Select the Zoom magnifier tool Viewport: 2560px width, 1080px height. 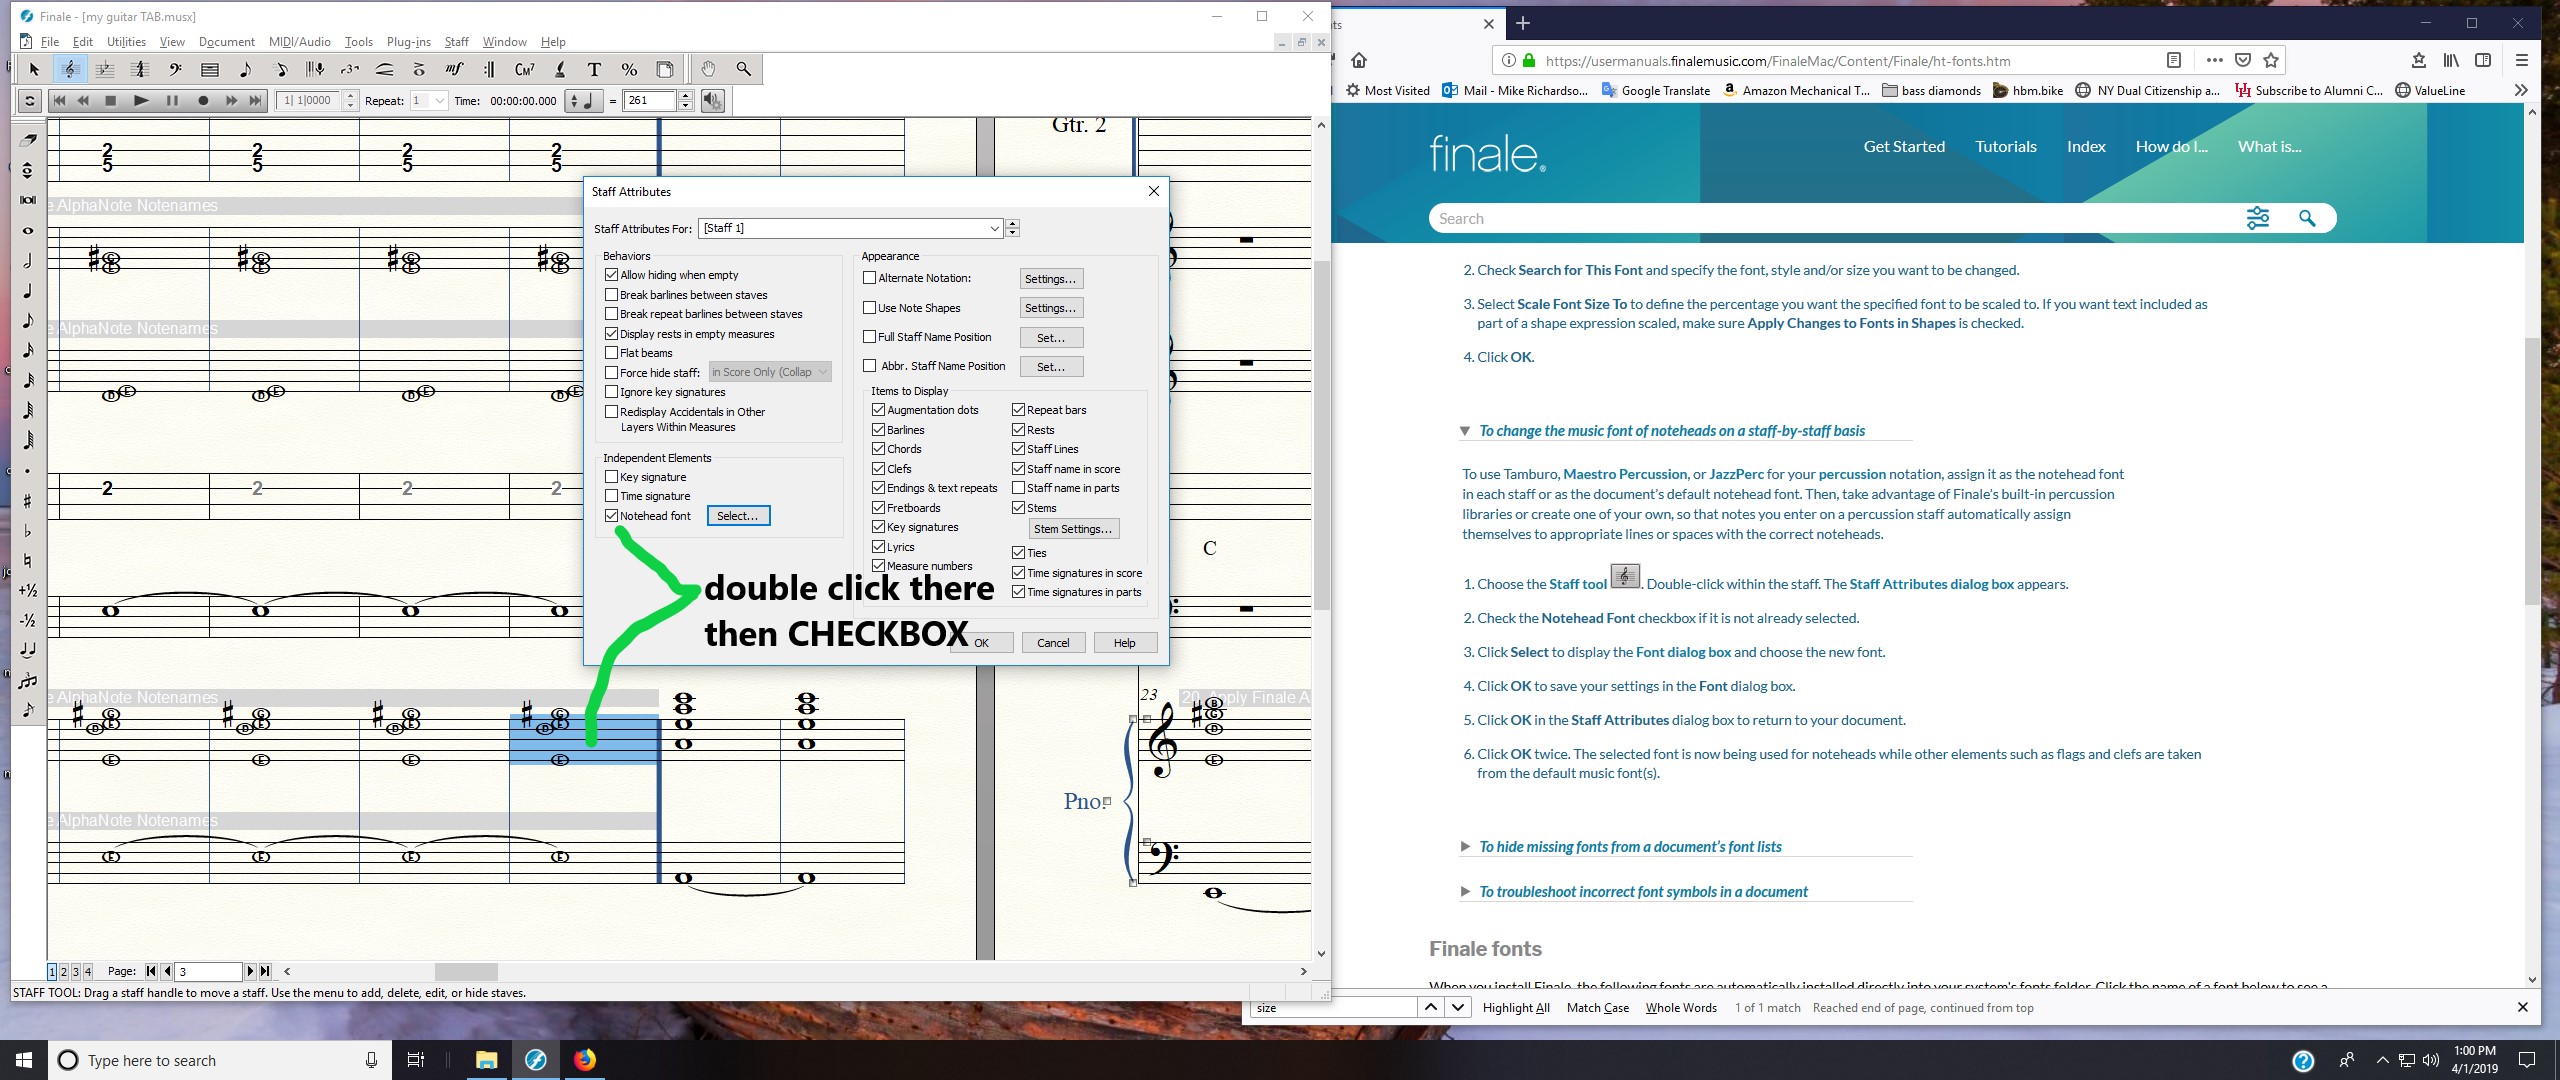pyautogui.click(x=743, y=69)
